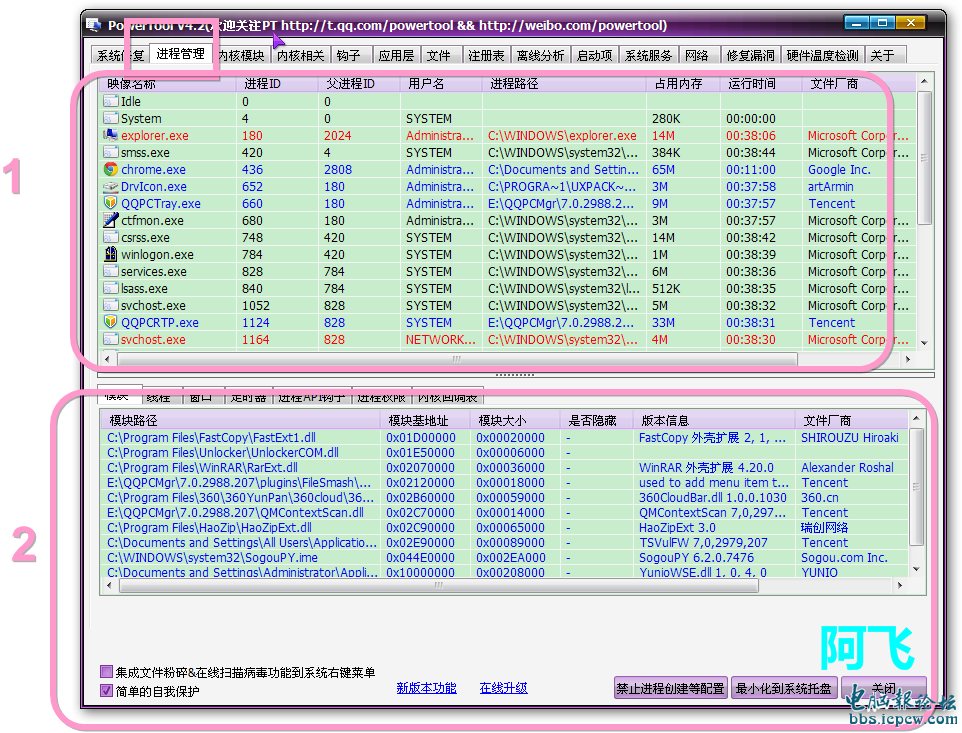962x733 pixels.
Task: Sort module list by 模块基地址 column
Action: [x=425, y=420]
